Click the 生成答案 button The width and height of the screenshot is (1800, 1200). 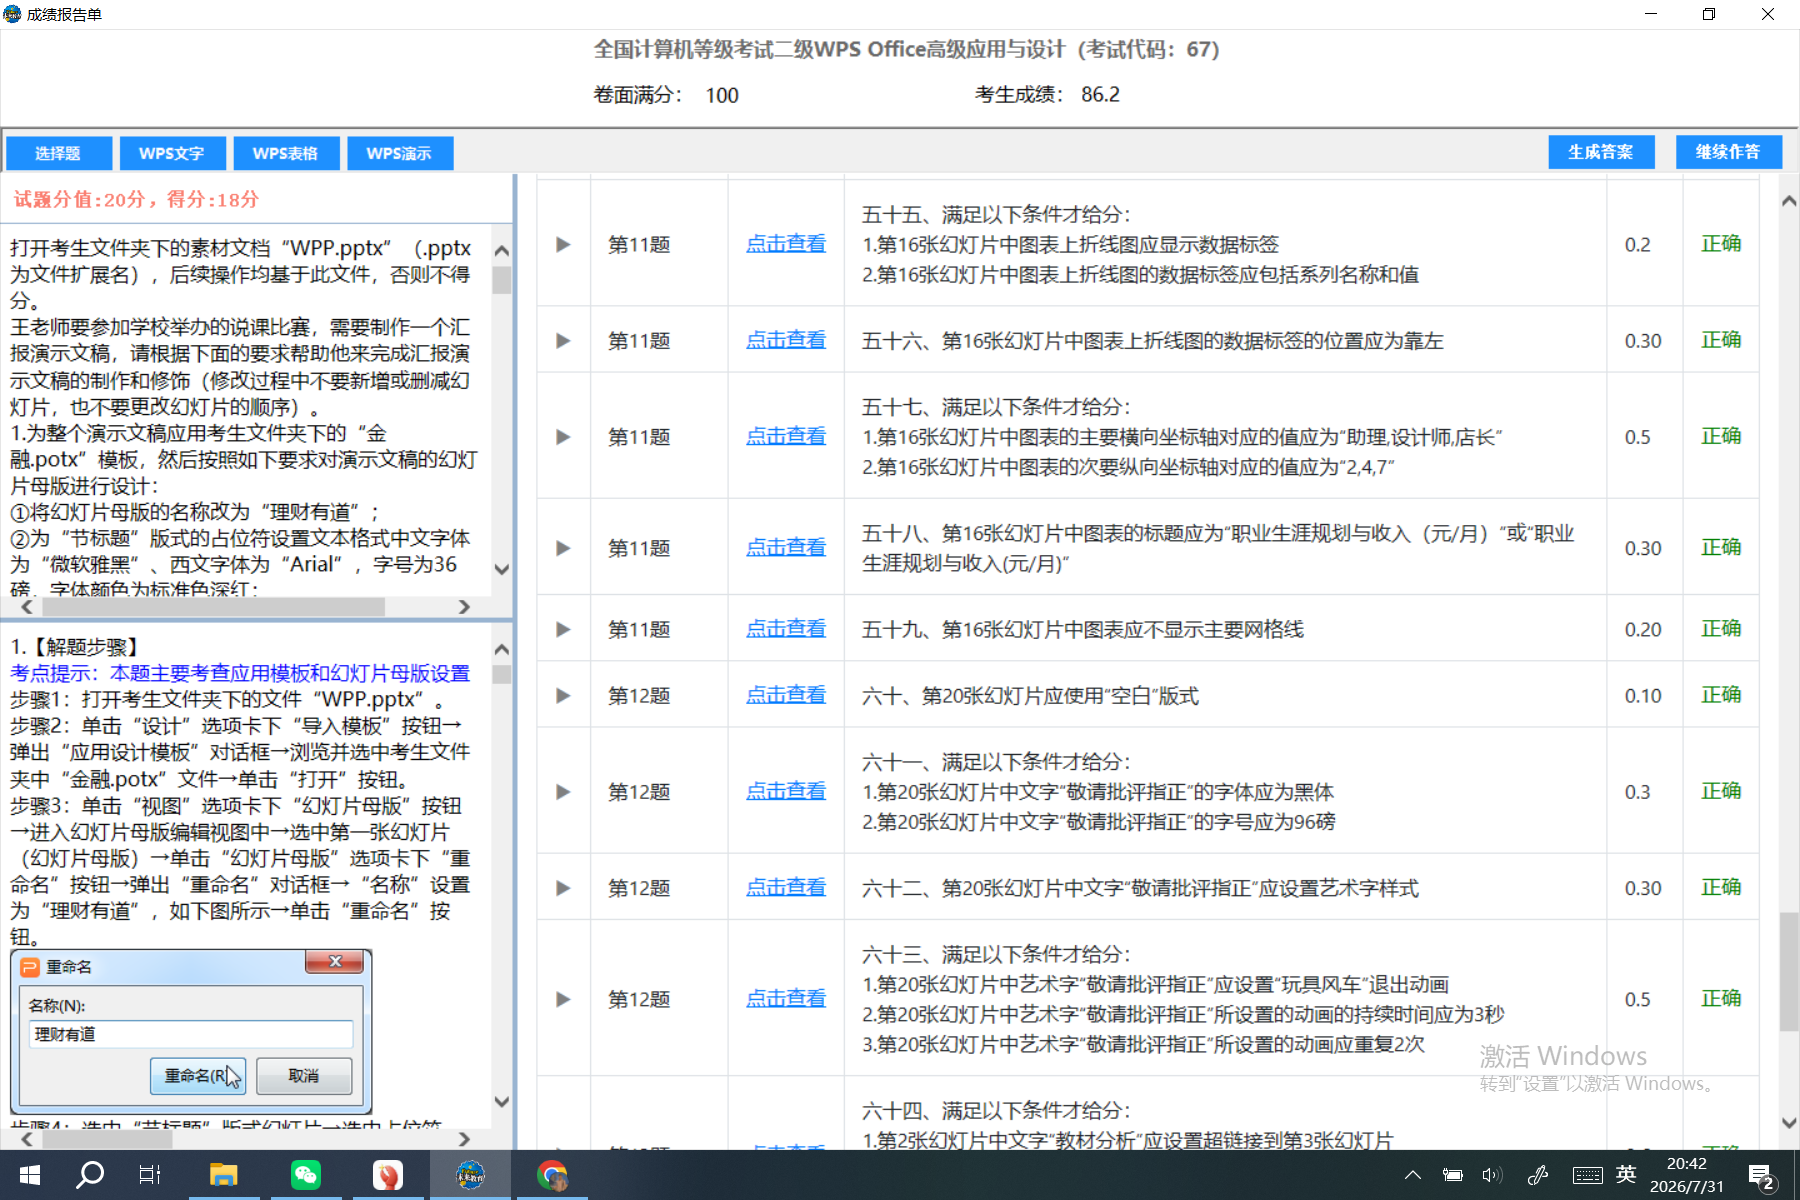point(1601,152)
